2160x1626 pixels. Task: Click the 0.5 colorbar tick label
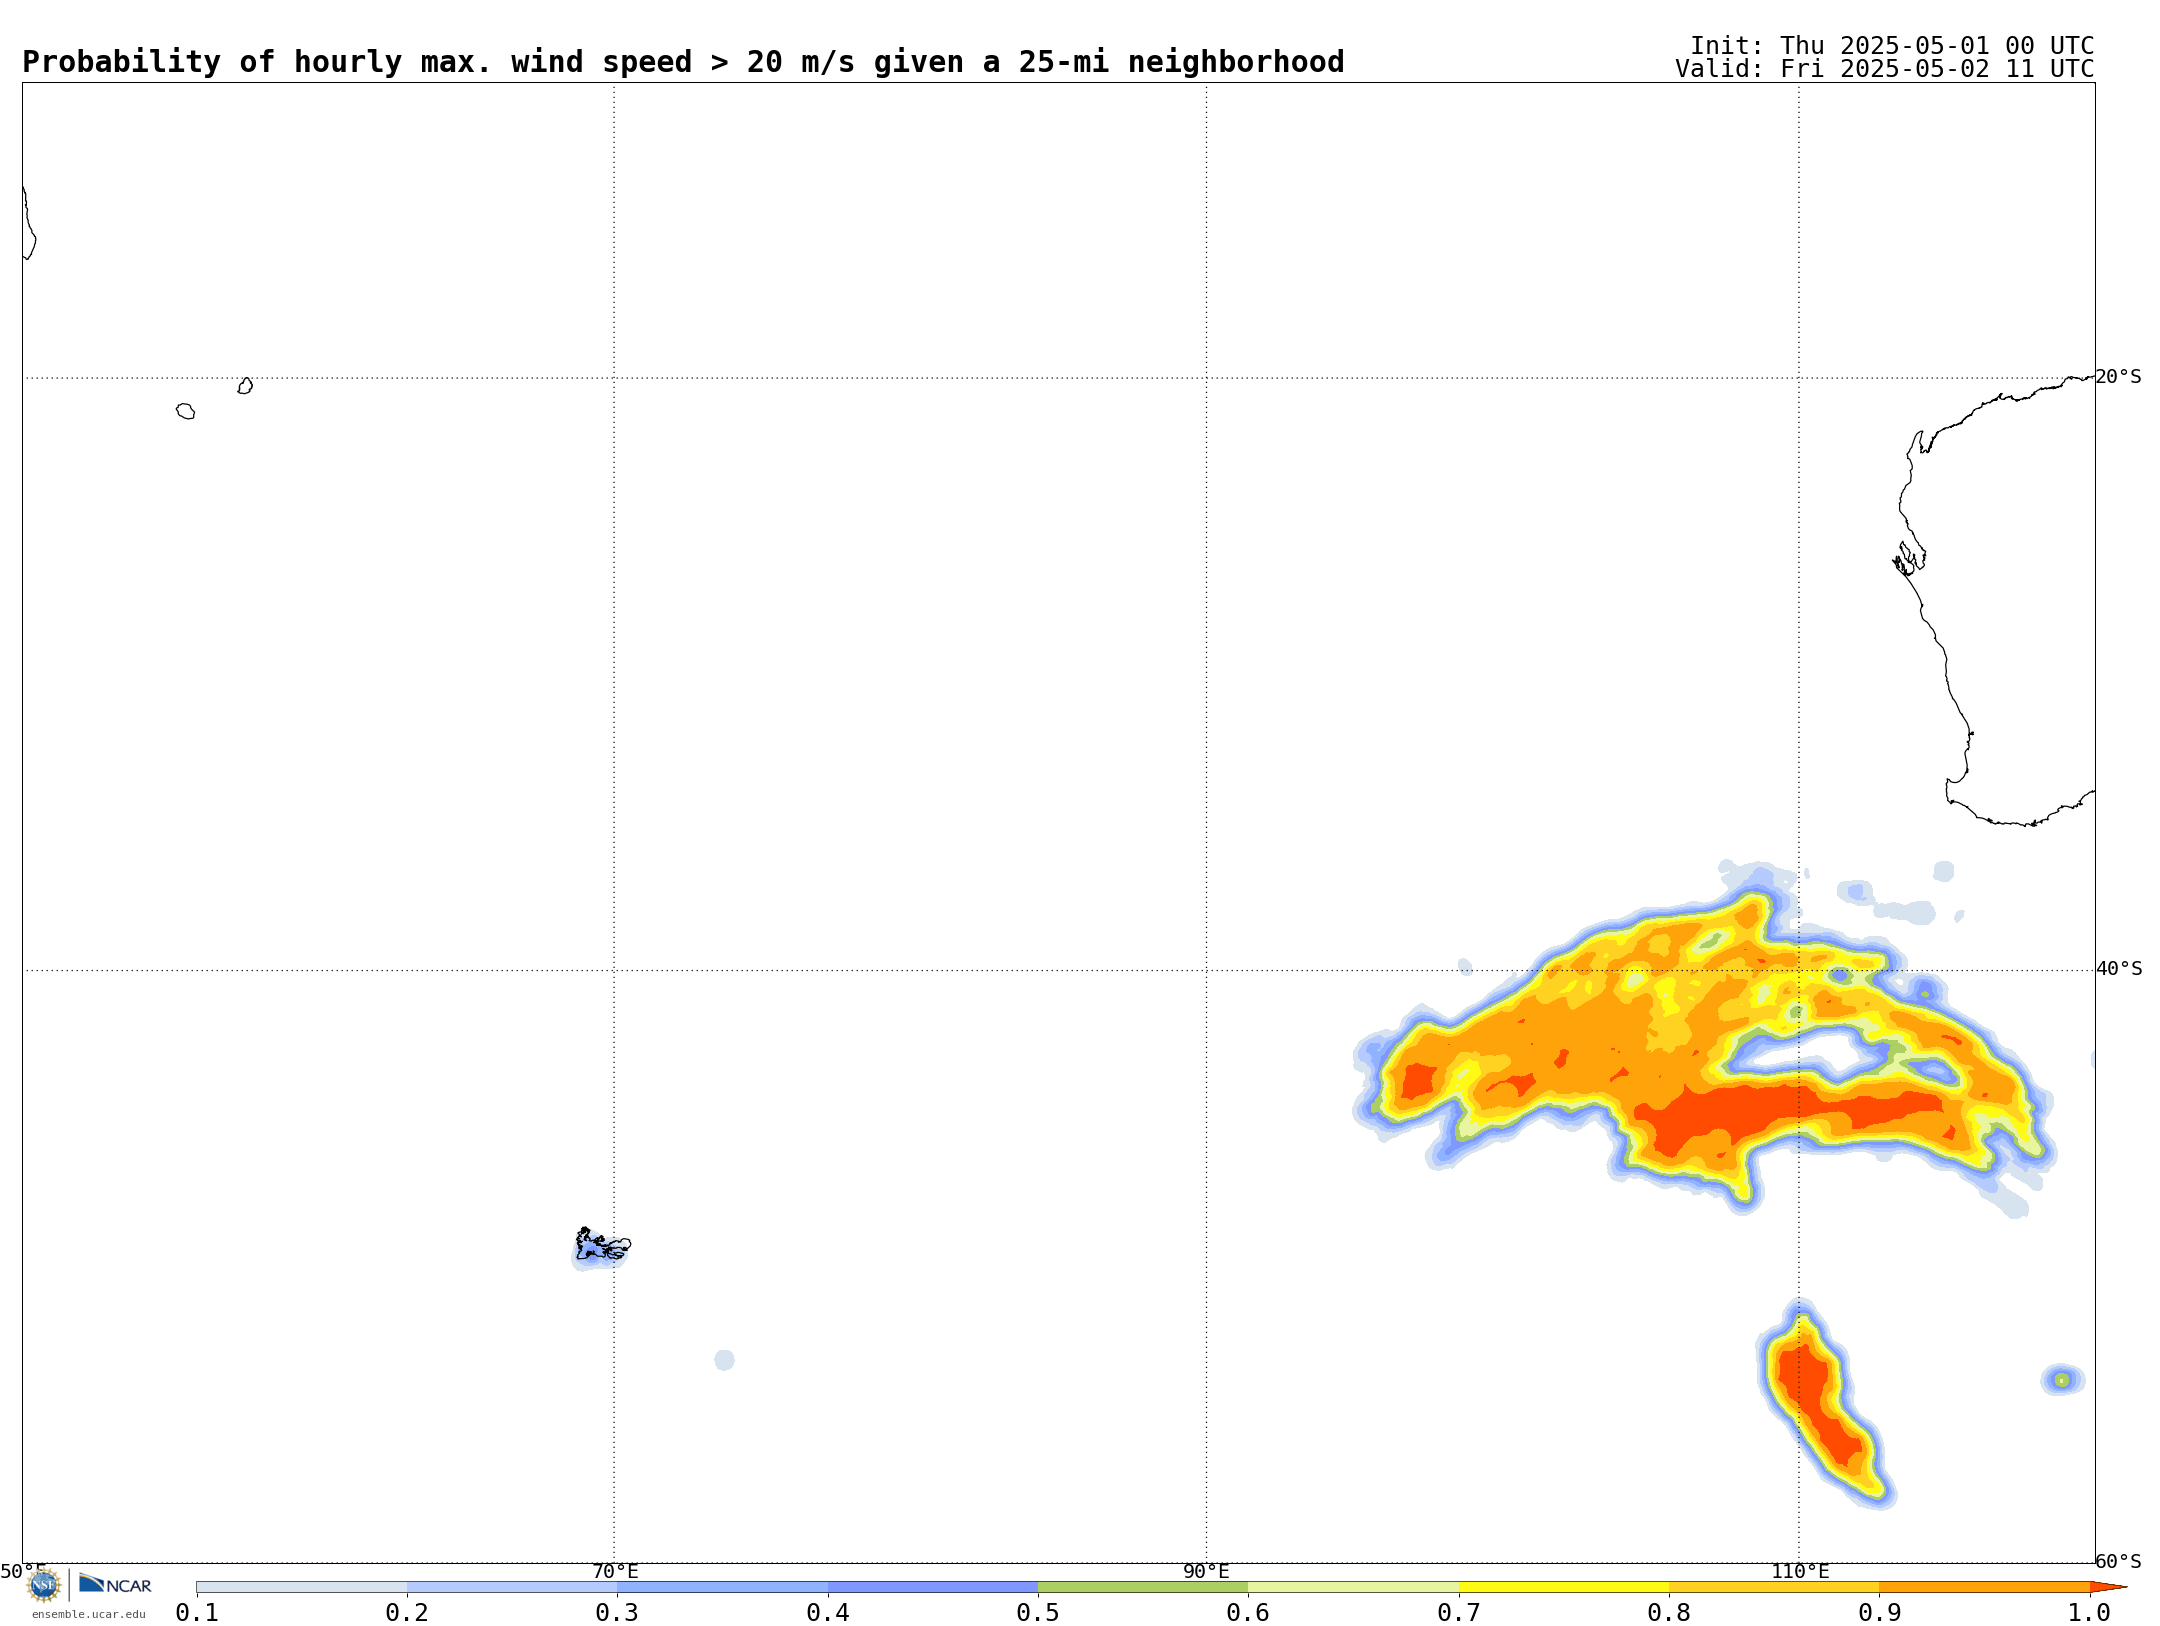tap(1038, 1612)
